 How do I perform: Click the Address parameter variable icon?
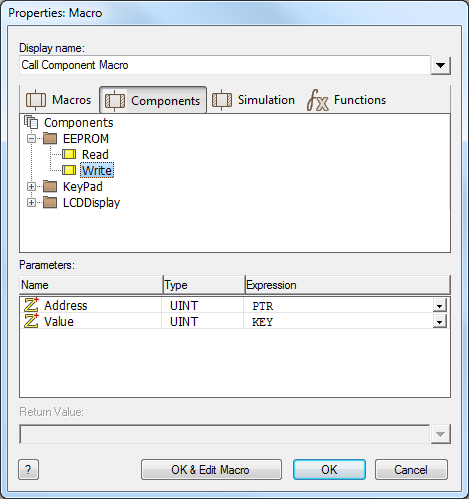coord(31,305)
